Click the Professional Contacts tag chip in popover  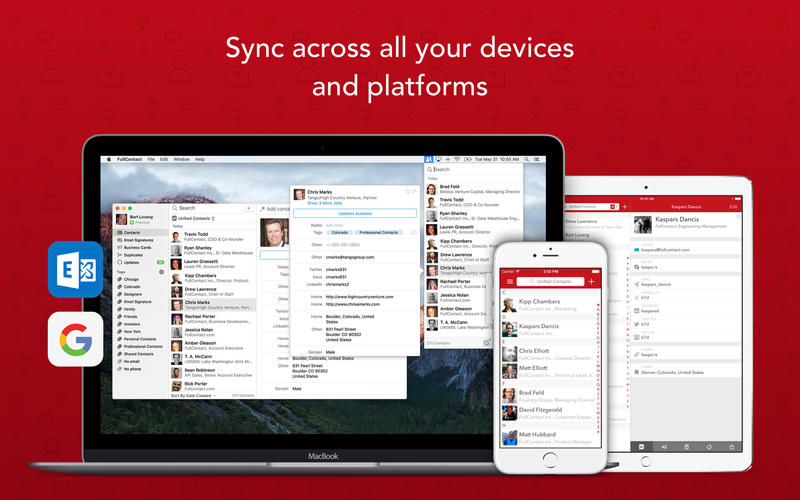coord(379,233)
